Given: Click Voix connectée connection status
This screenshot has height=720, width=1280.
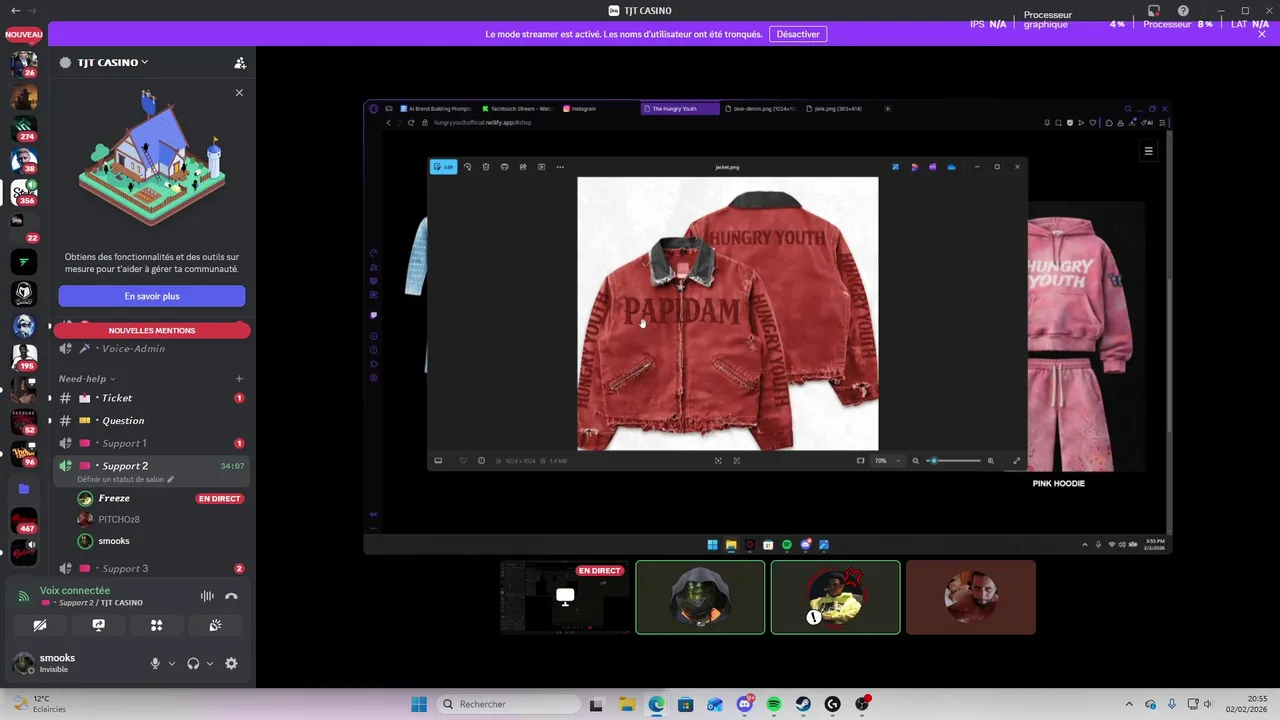Looking at the screenshot, I should pyautogui.click(x=75, y=591).
